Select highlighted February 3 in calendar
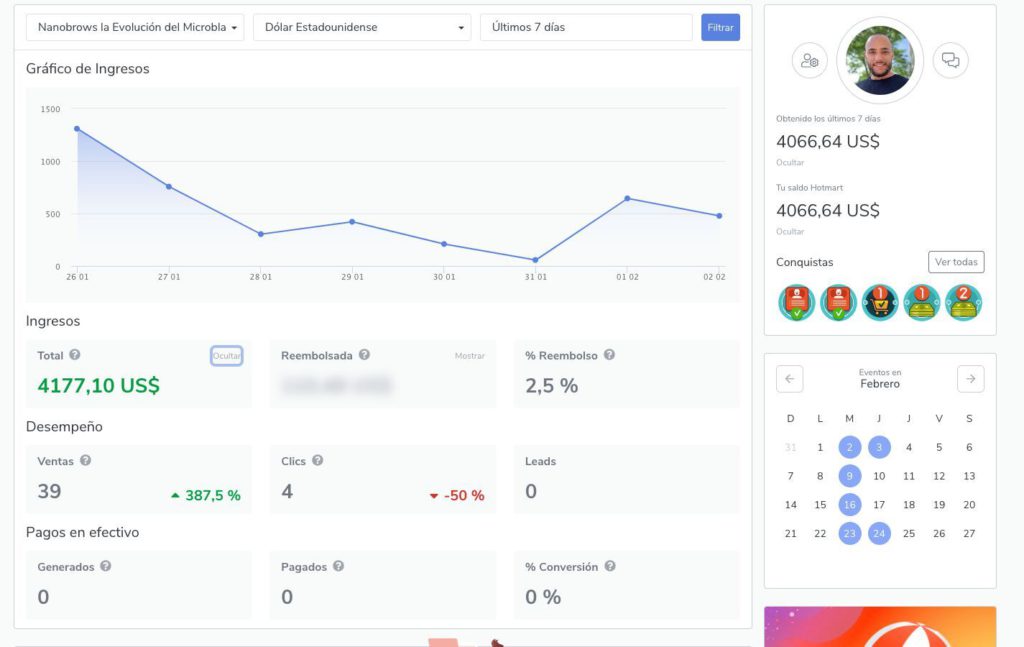1024x647 pixels. (879, 447)
